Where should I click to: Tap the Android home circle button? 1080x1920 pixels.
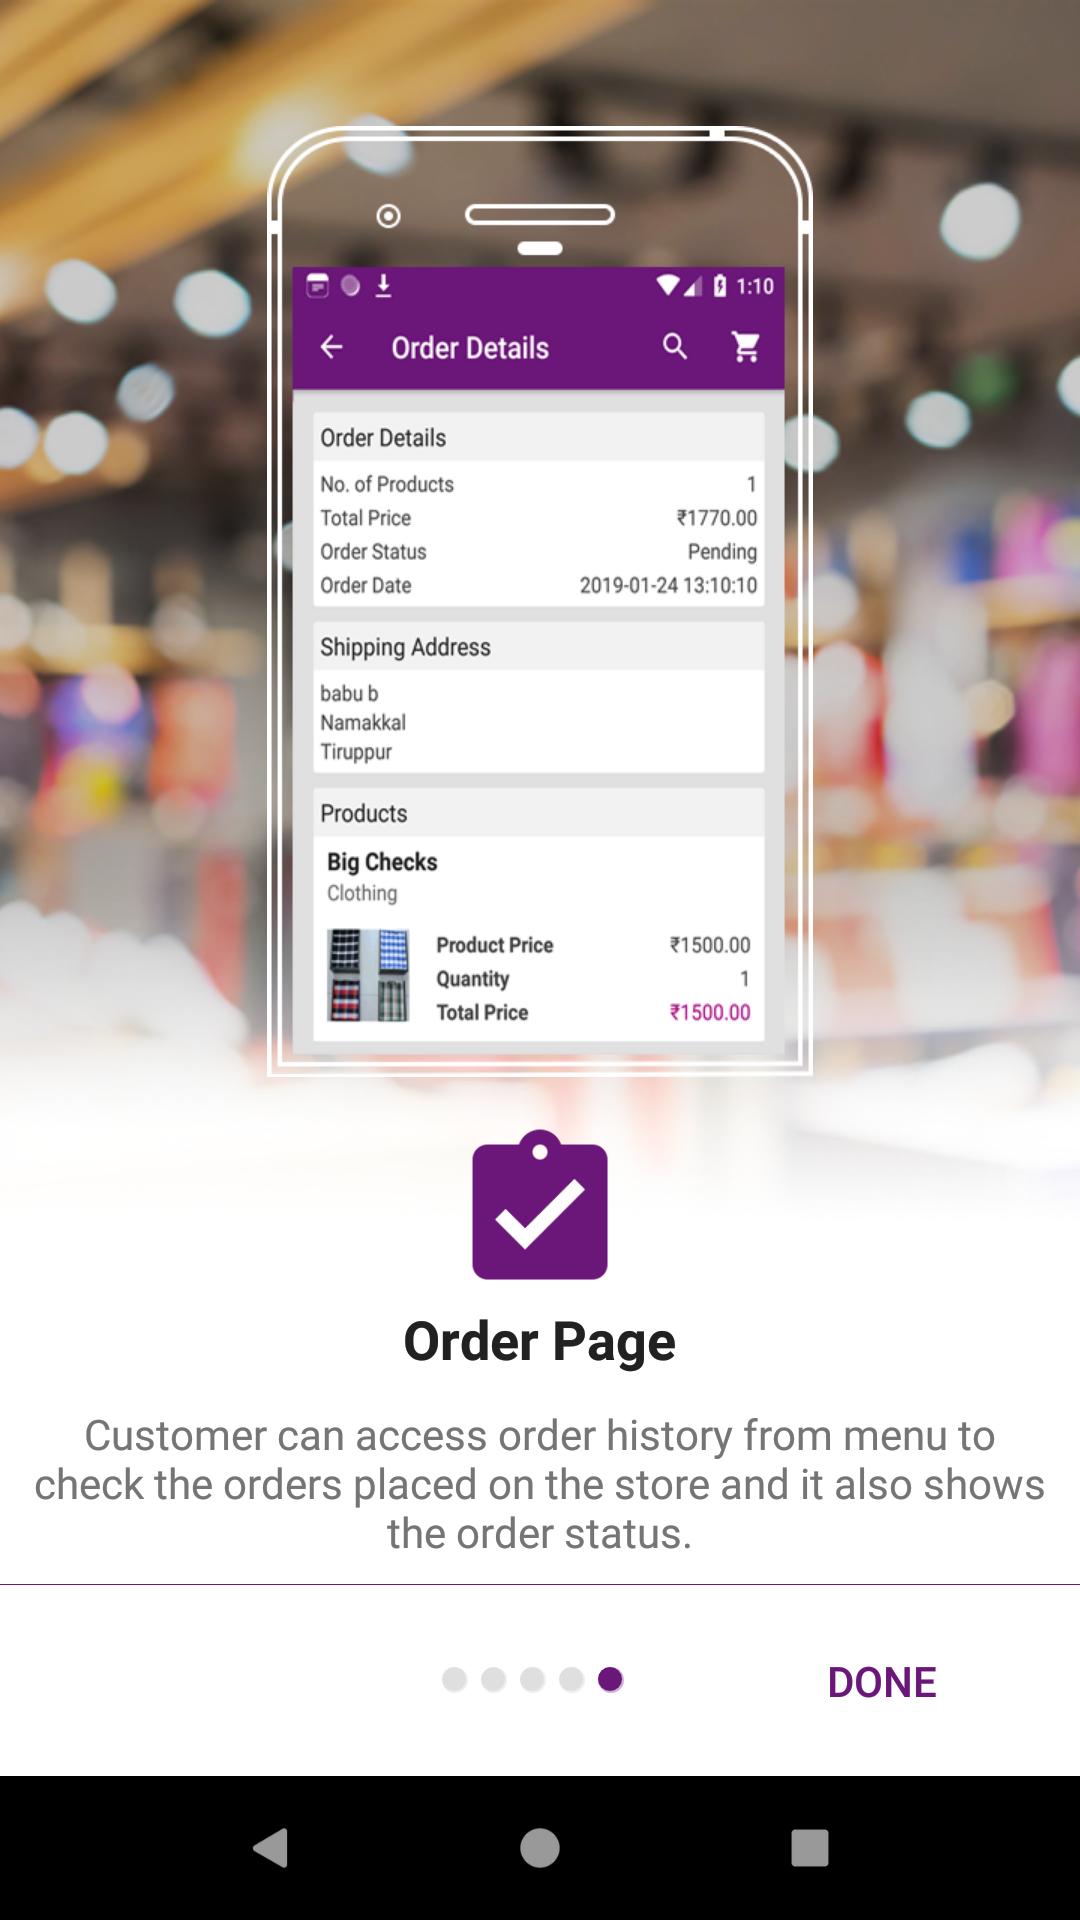click(x=540, y=1847)
